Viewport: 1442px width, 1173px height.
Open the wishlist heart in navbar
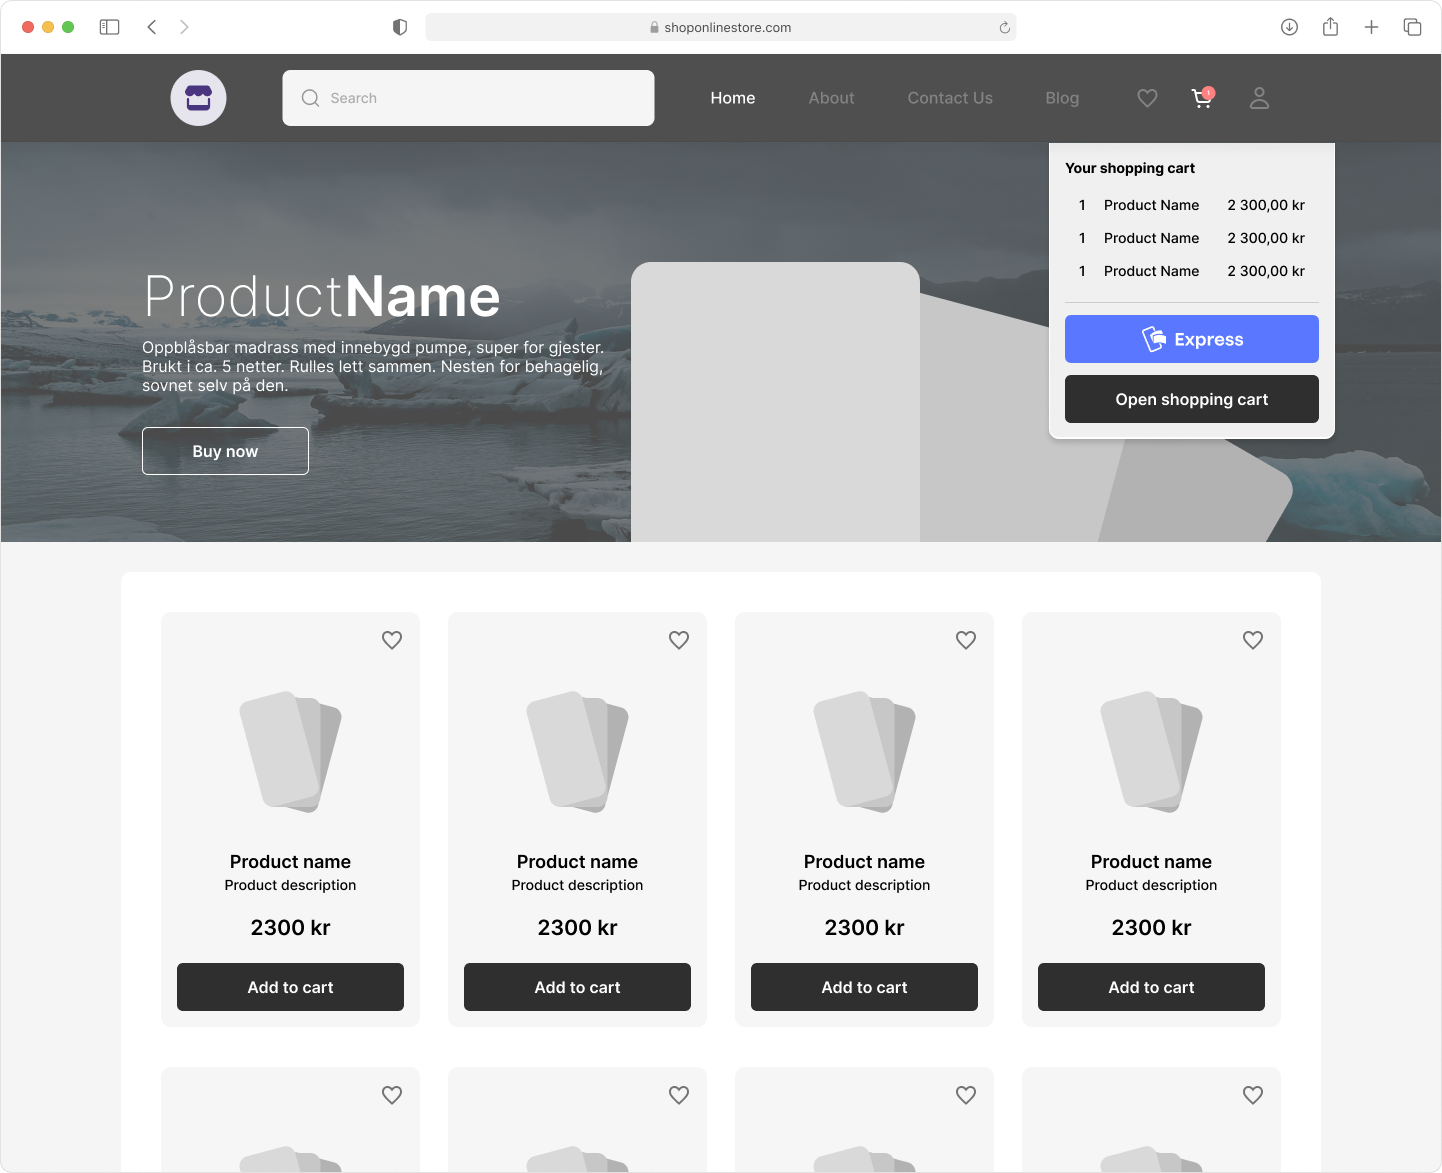[x=1147, y=98]
